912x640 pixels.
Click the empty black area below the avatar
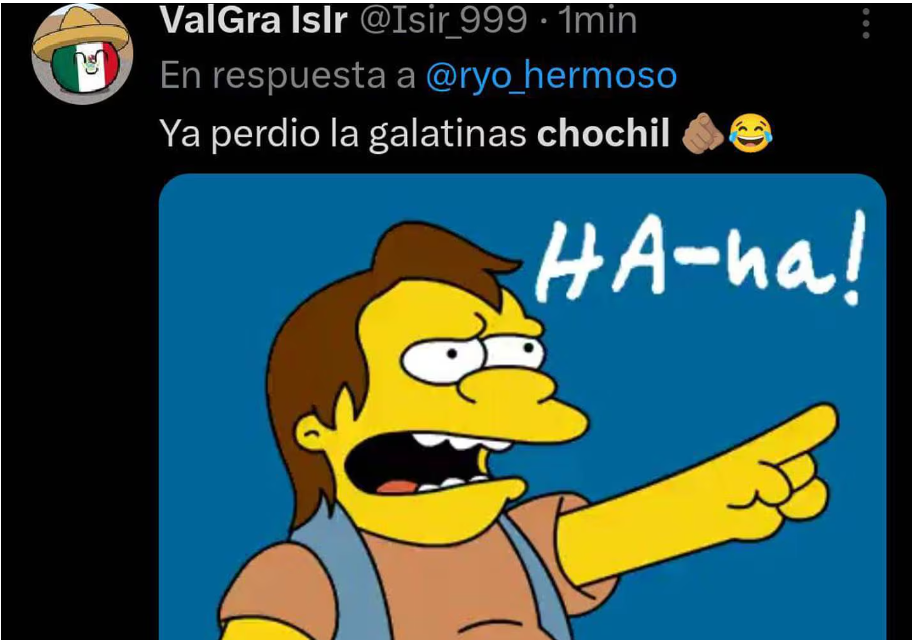click(x=81, y=372)
